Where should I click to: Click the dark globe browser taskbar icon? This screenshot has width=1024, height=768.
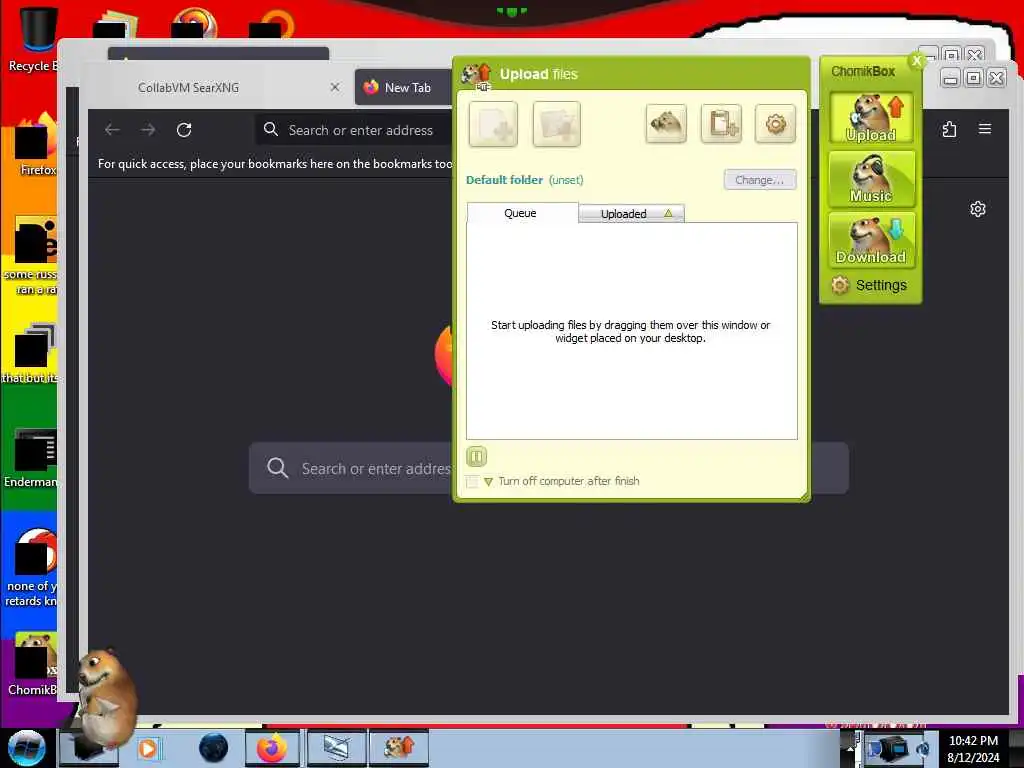coord(214,748)
